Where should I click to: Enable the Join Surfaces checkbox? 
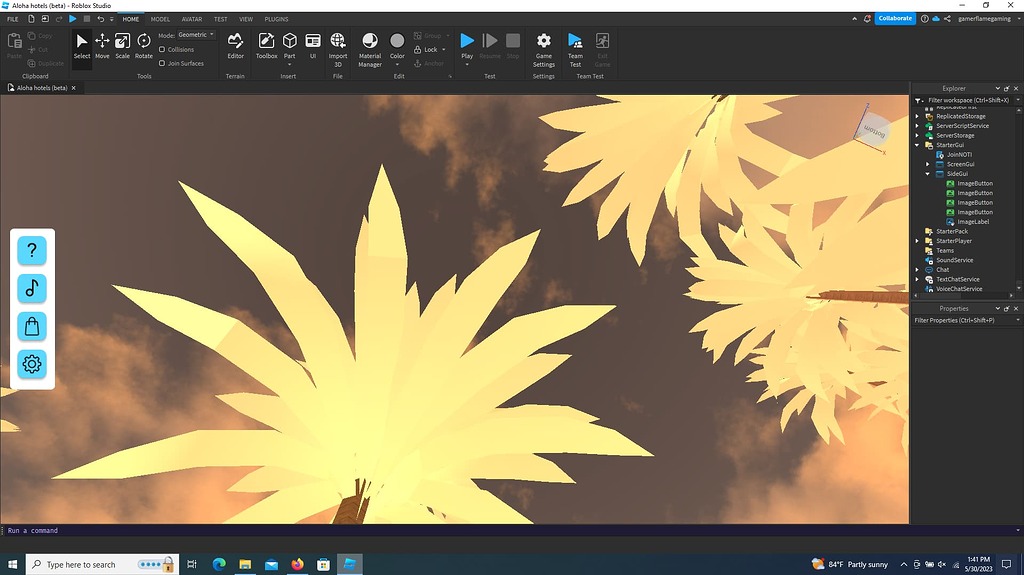162,63
